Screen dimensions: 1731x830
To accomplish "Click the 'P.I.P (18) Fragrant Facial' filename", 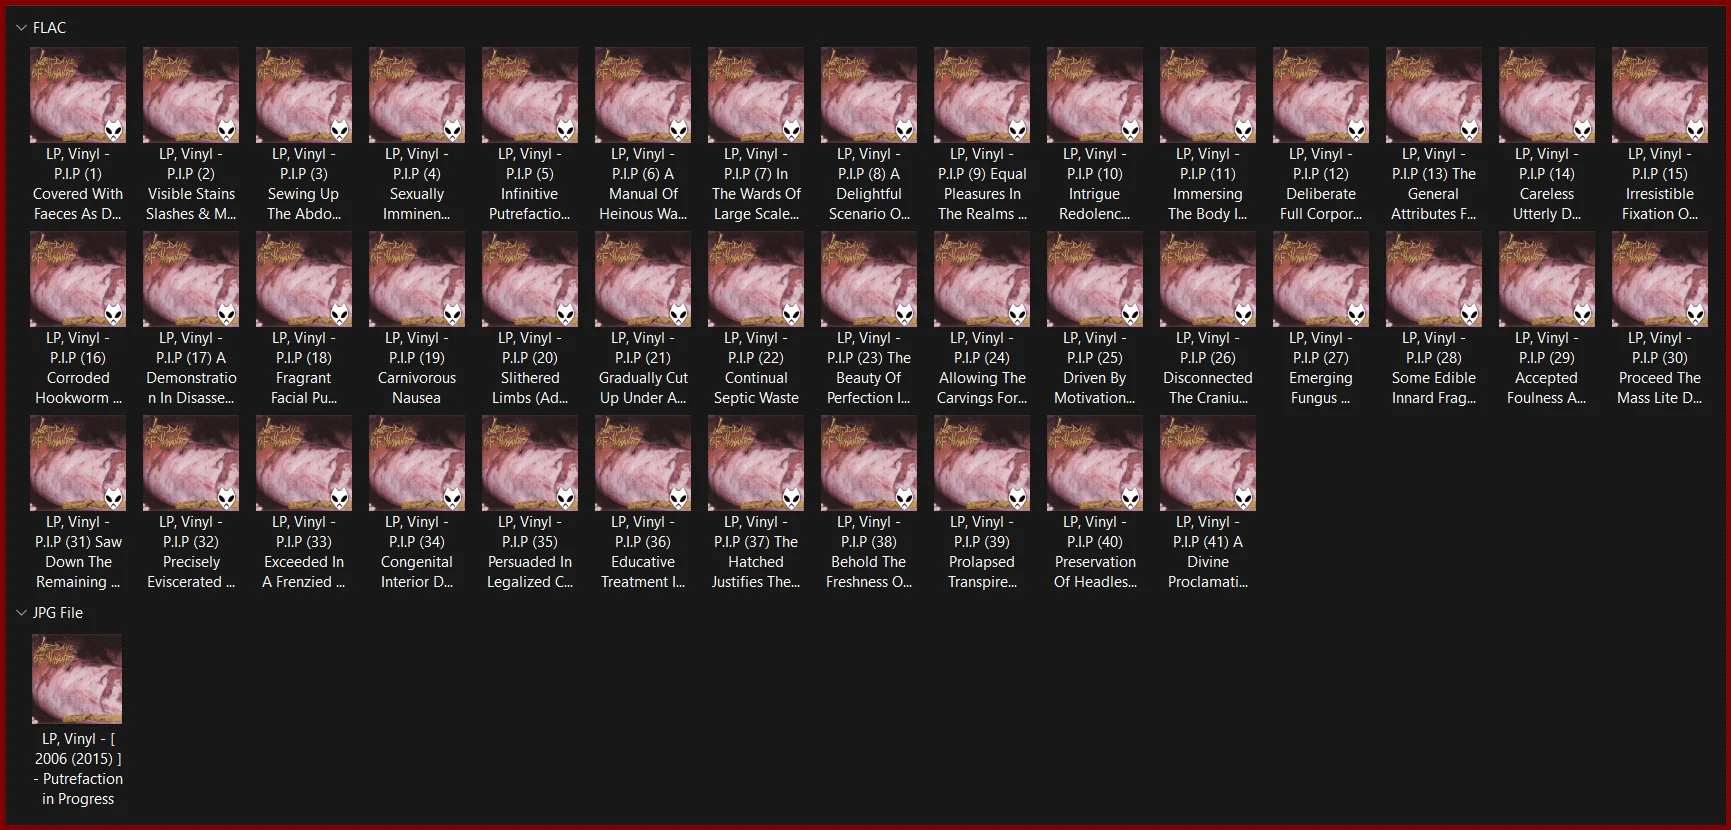I will coord(304,368).
